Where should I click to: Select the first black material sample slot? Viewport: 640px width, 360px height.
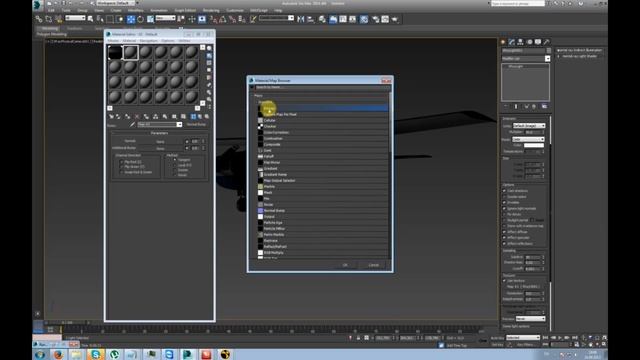[x=115, y=52]
